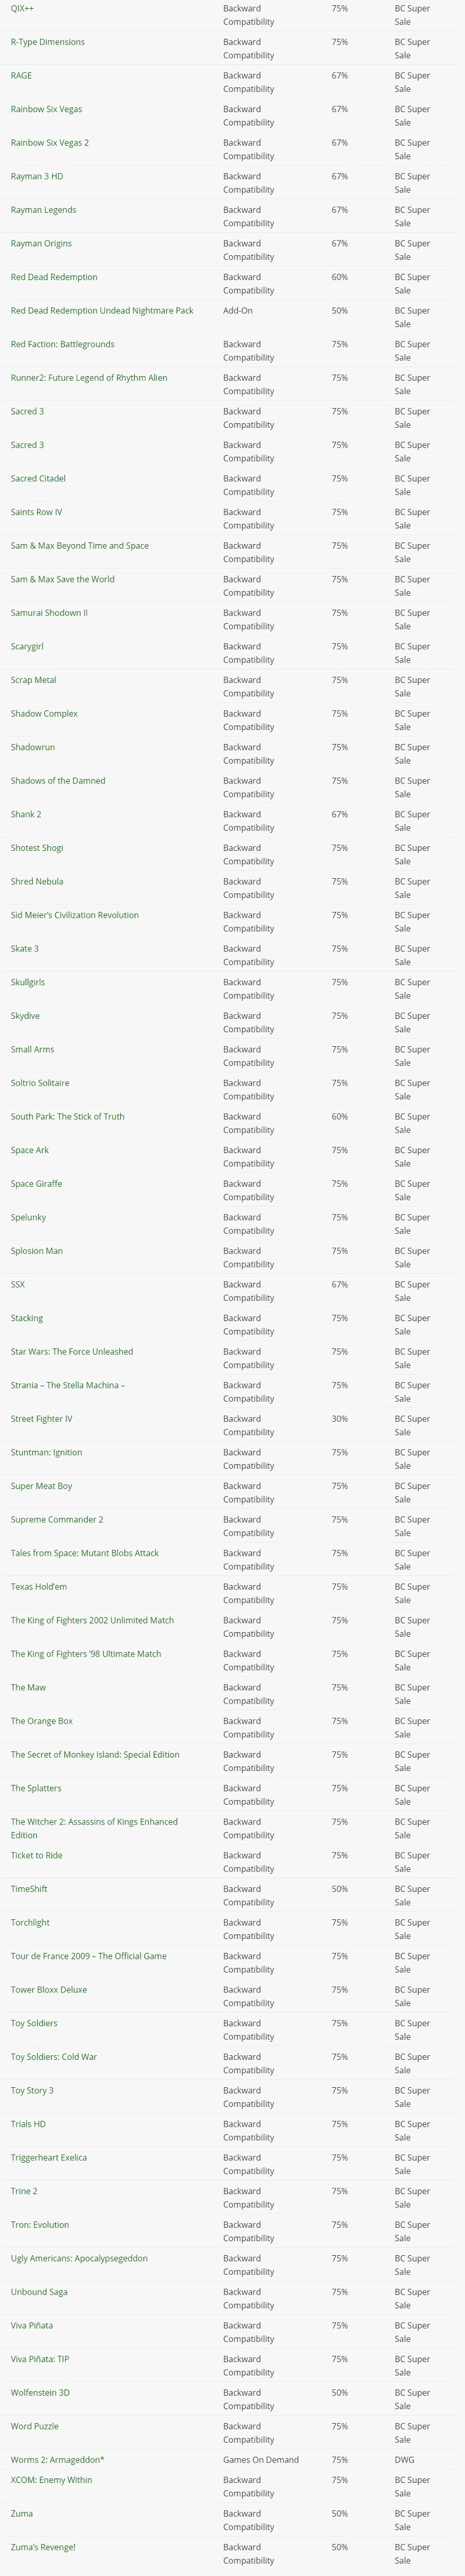465x2576 pixels.
Task: Open the Spelunky game link
Action: click(x=28, y=1218)
